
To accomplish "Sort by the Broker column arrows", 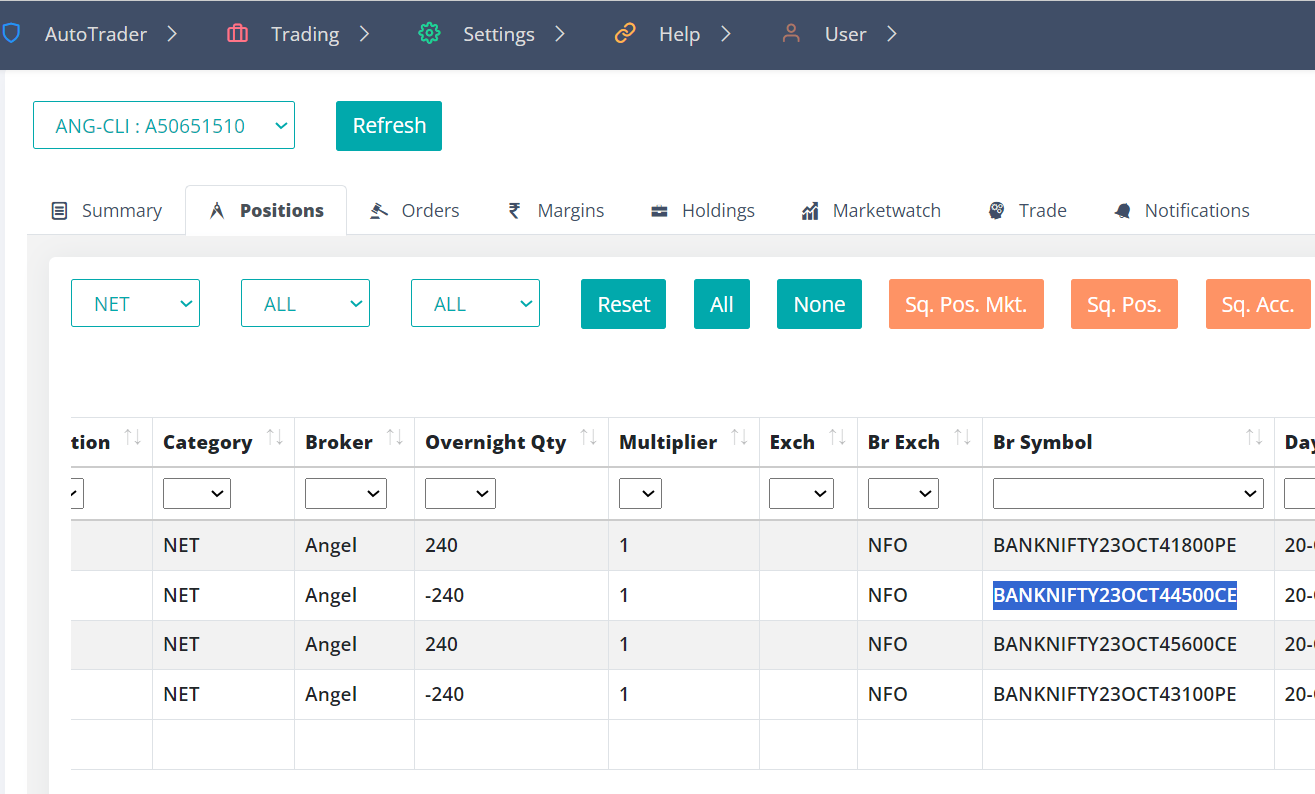I will click(395, 438).
